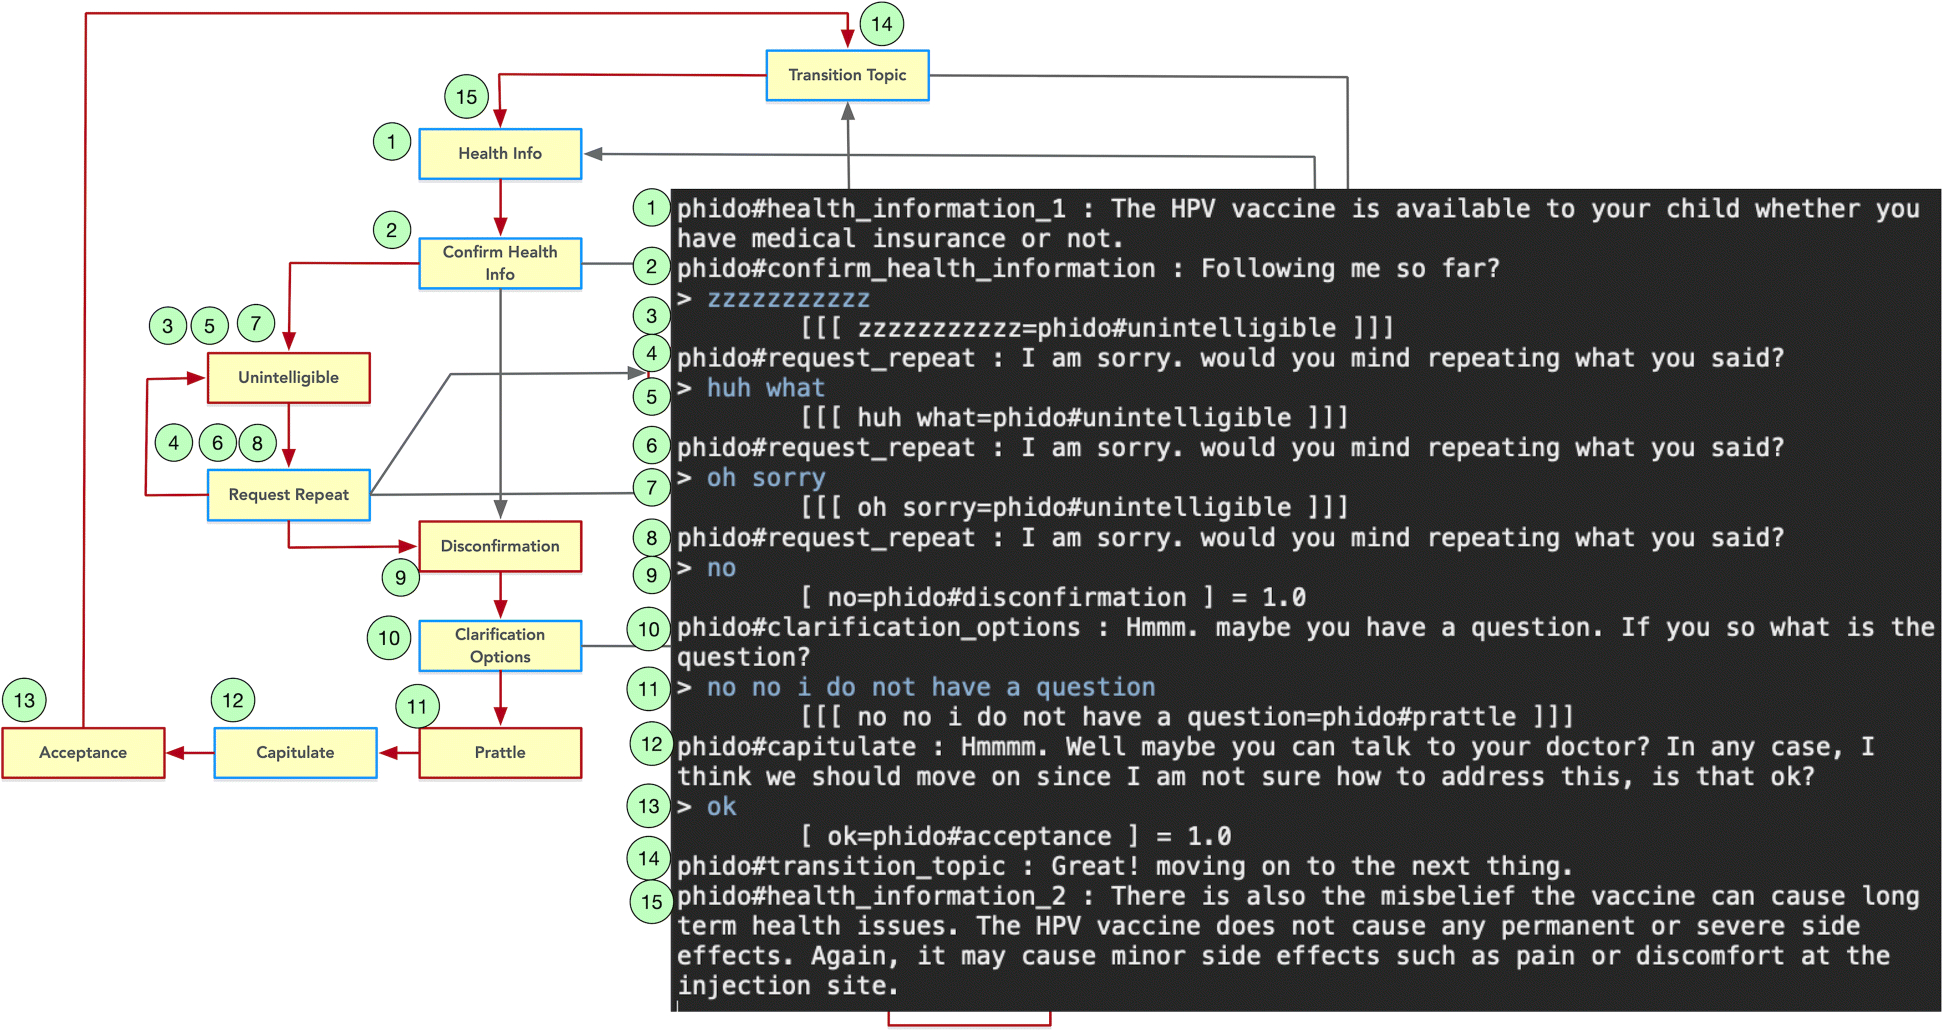Click green circle 10 left of Clarification Options
The width and height of the screenshot is (1943, 1030).
pos(389,638)
